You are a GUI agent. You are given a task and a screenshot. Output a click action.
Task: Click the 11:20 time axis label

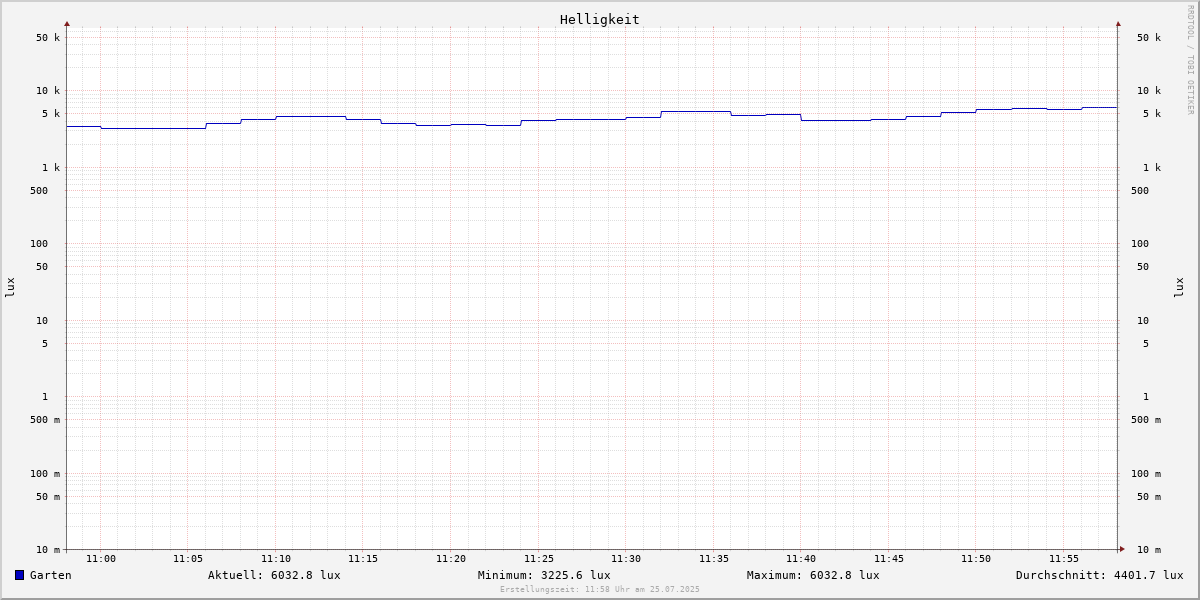tap(451, 559)
